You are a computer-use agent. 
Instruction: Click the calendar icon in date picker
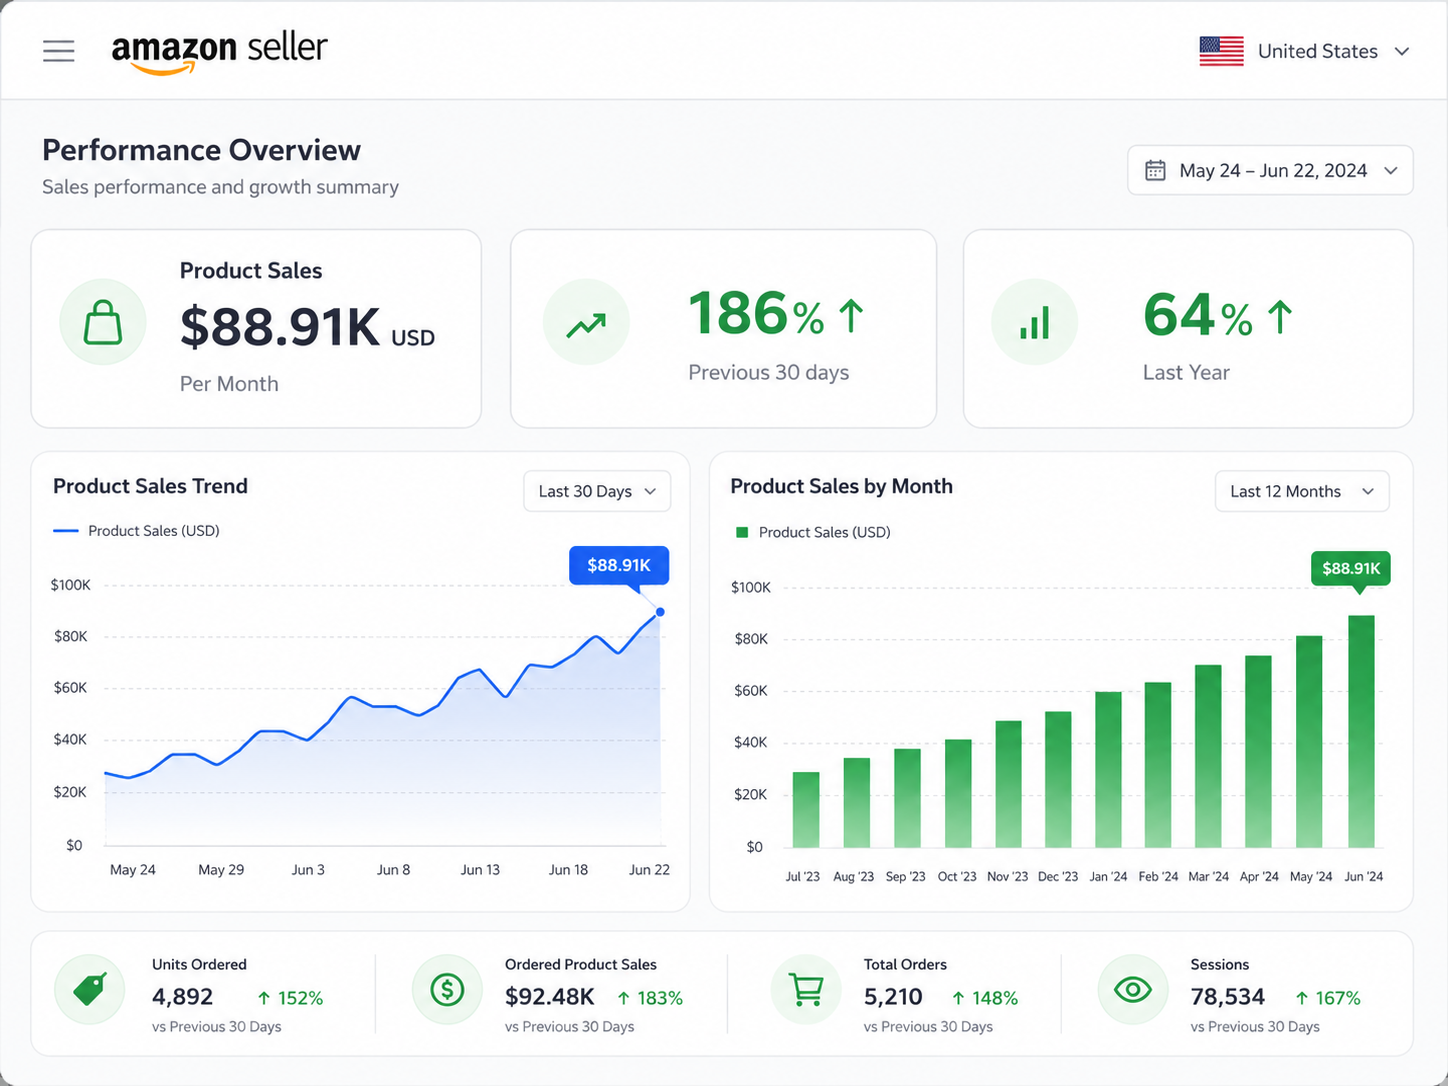pyautogui.click(x=1155, y=170)
